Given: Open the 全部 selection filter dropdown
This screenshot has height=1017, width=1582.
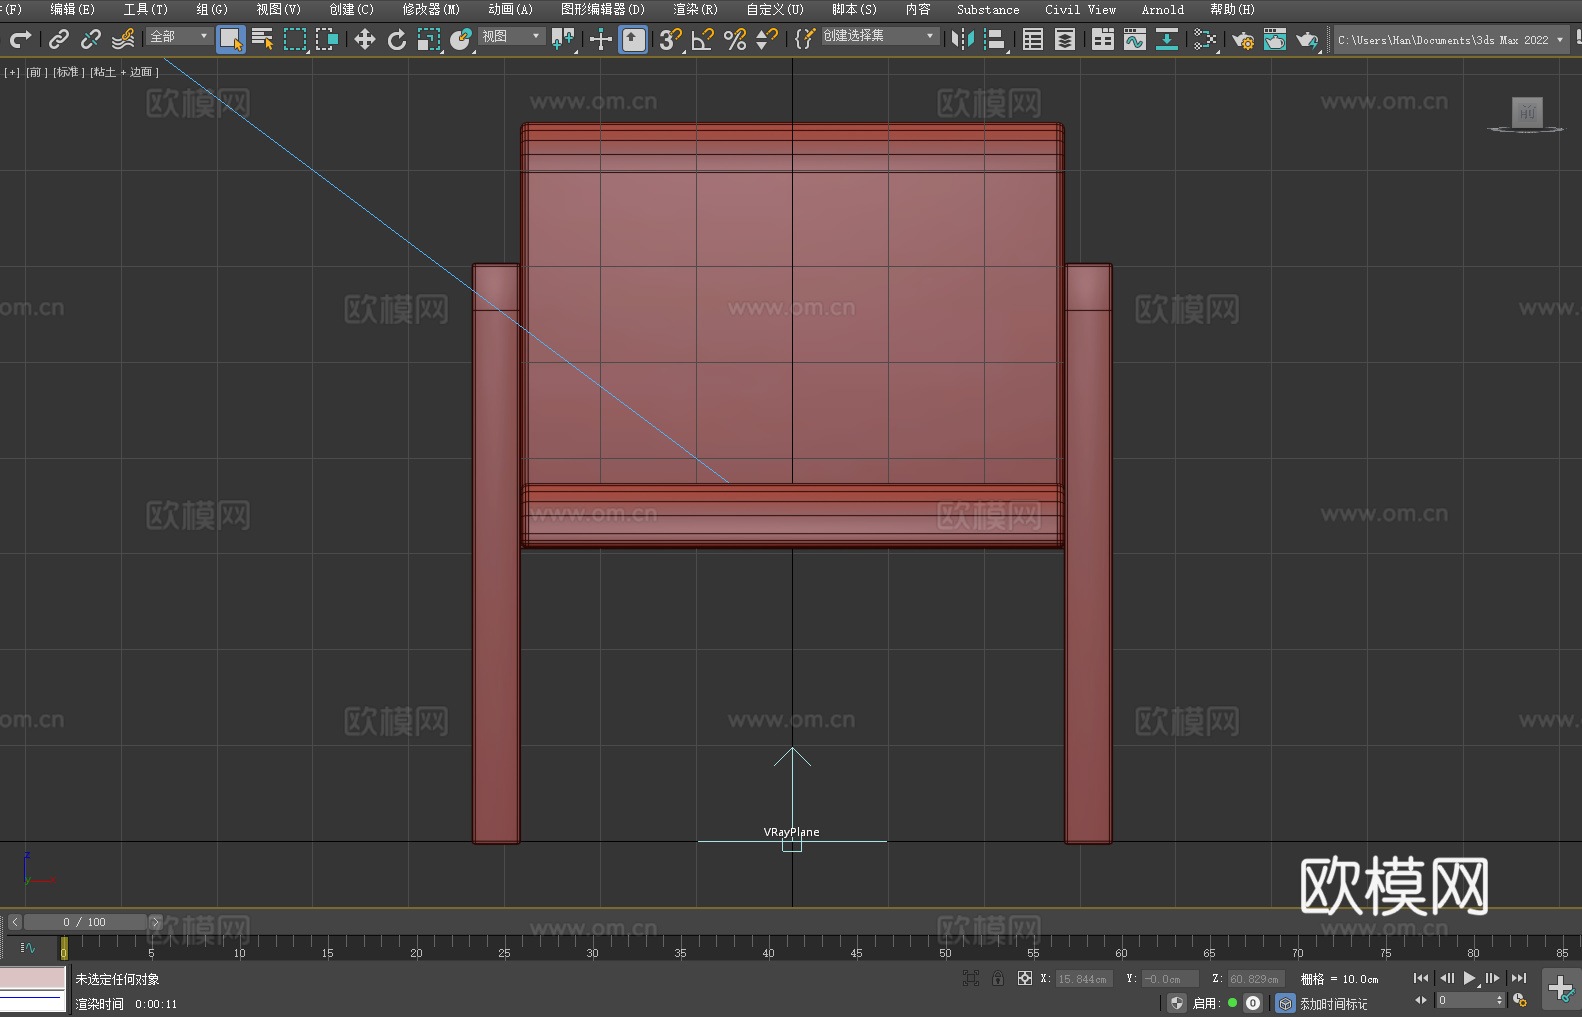Looking at the screenshot, I should (179, 36).
